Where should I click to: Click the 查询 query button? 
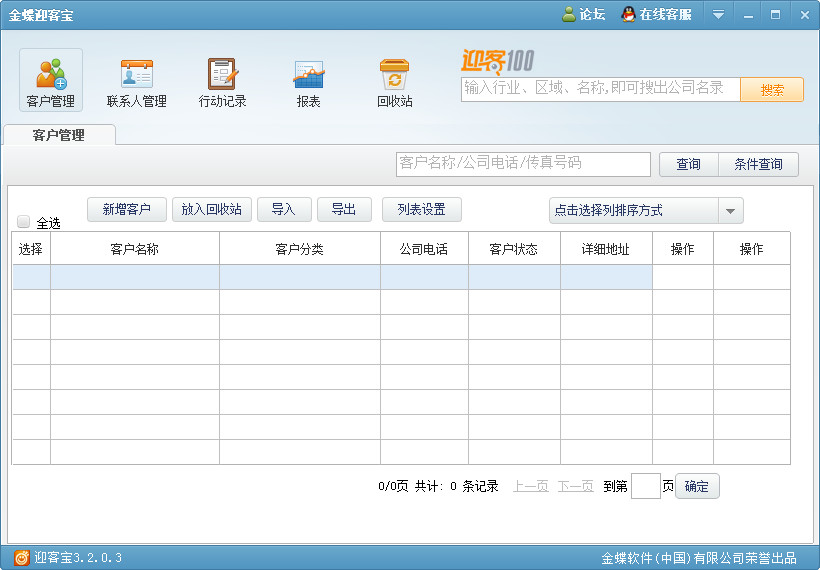[689, 164]
